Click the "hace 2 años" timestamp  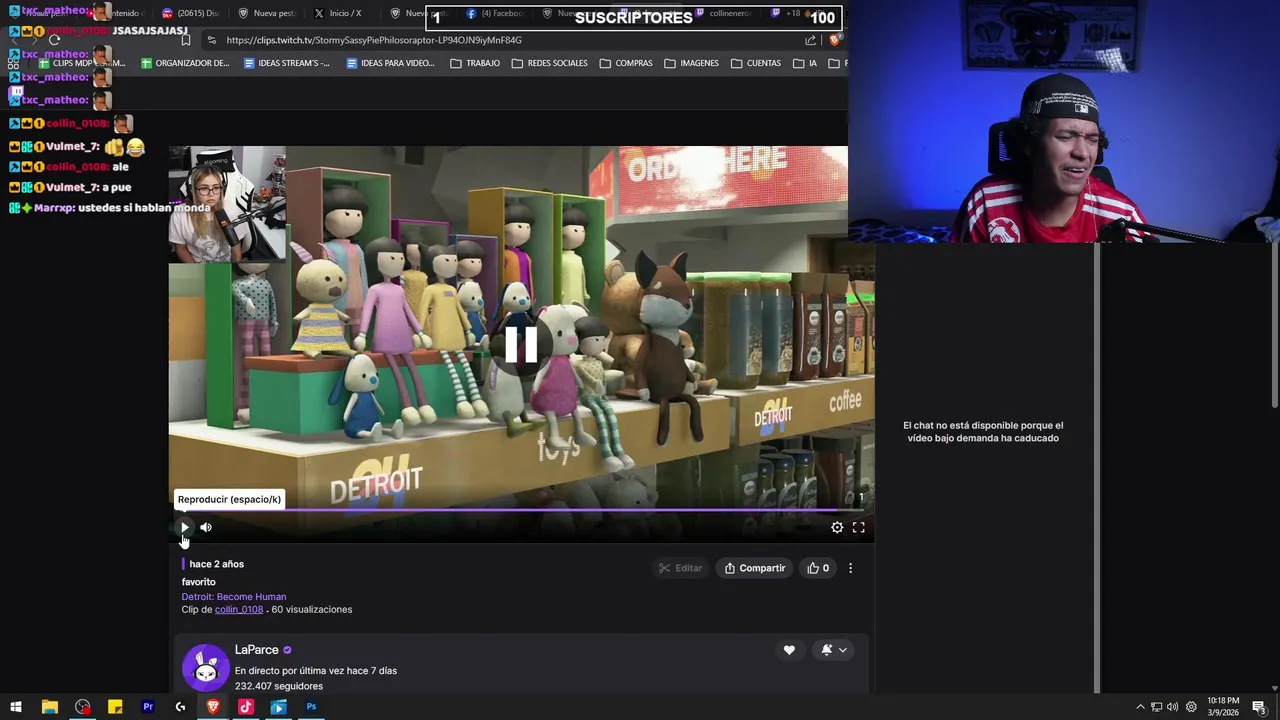[216, 564]
